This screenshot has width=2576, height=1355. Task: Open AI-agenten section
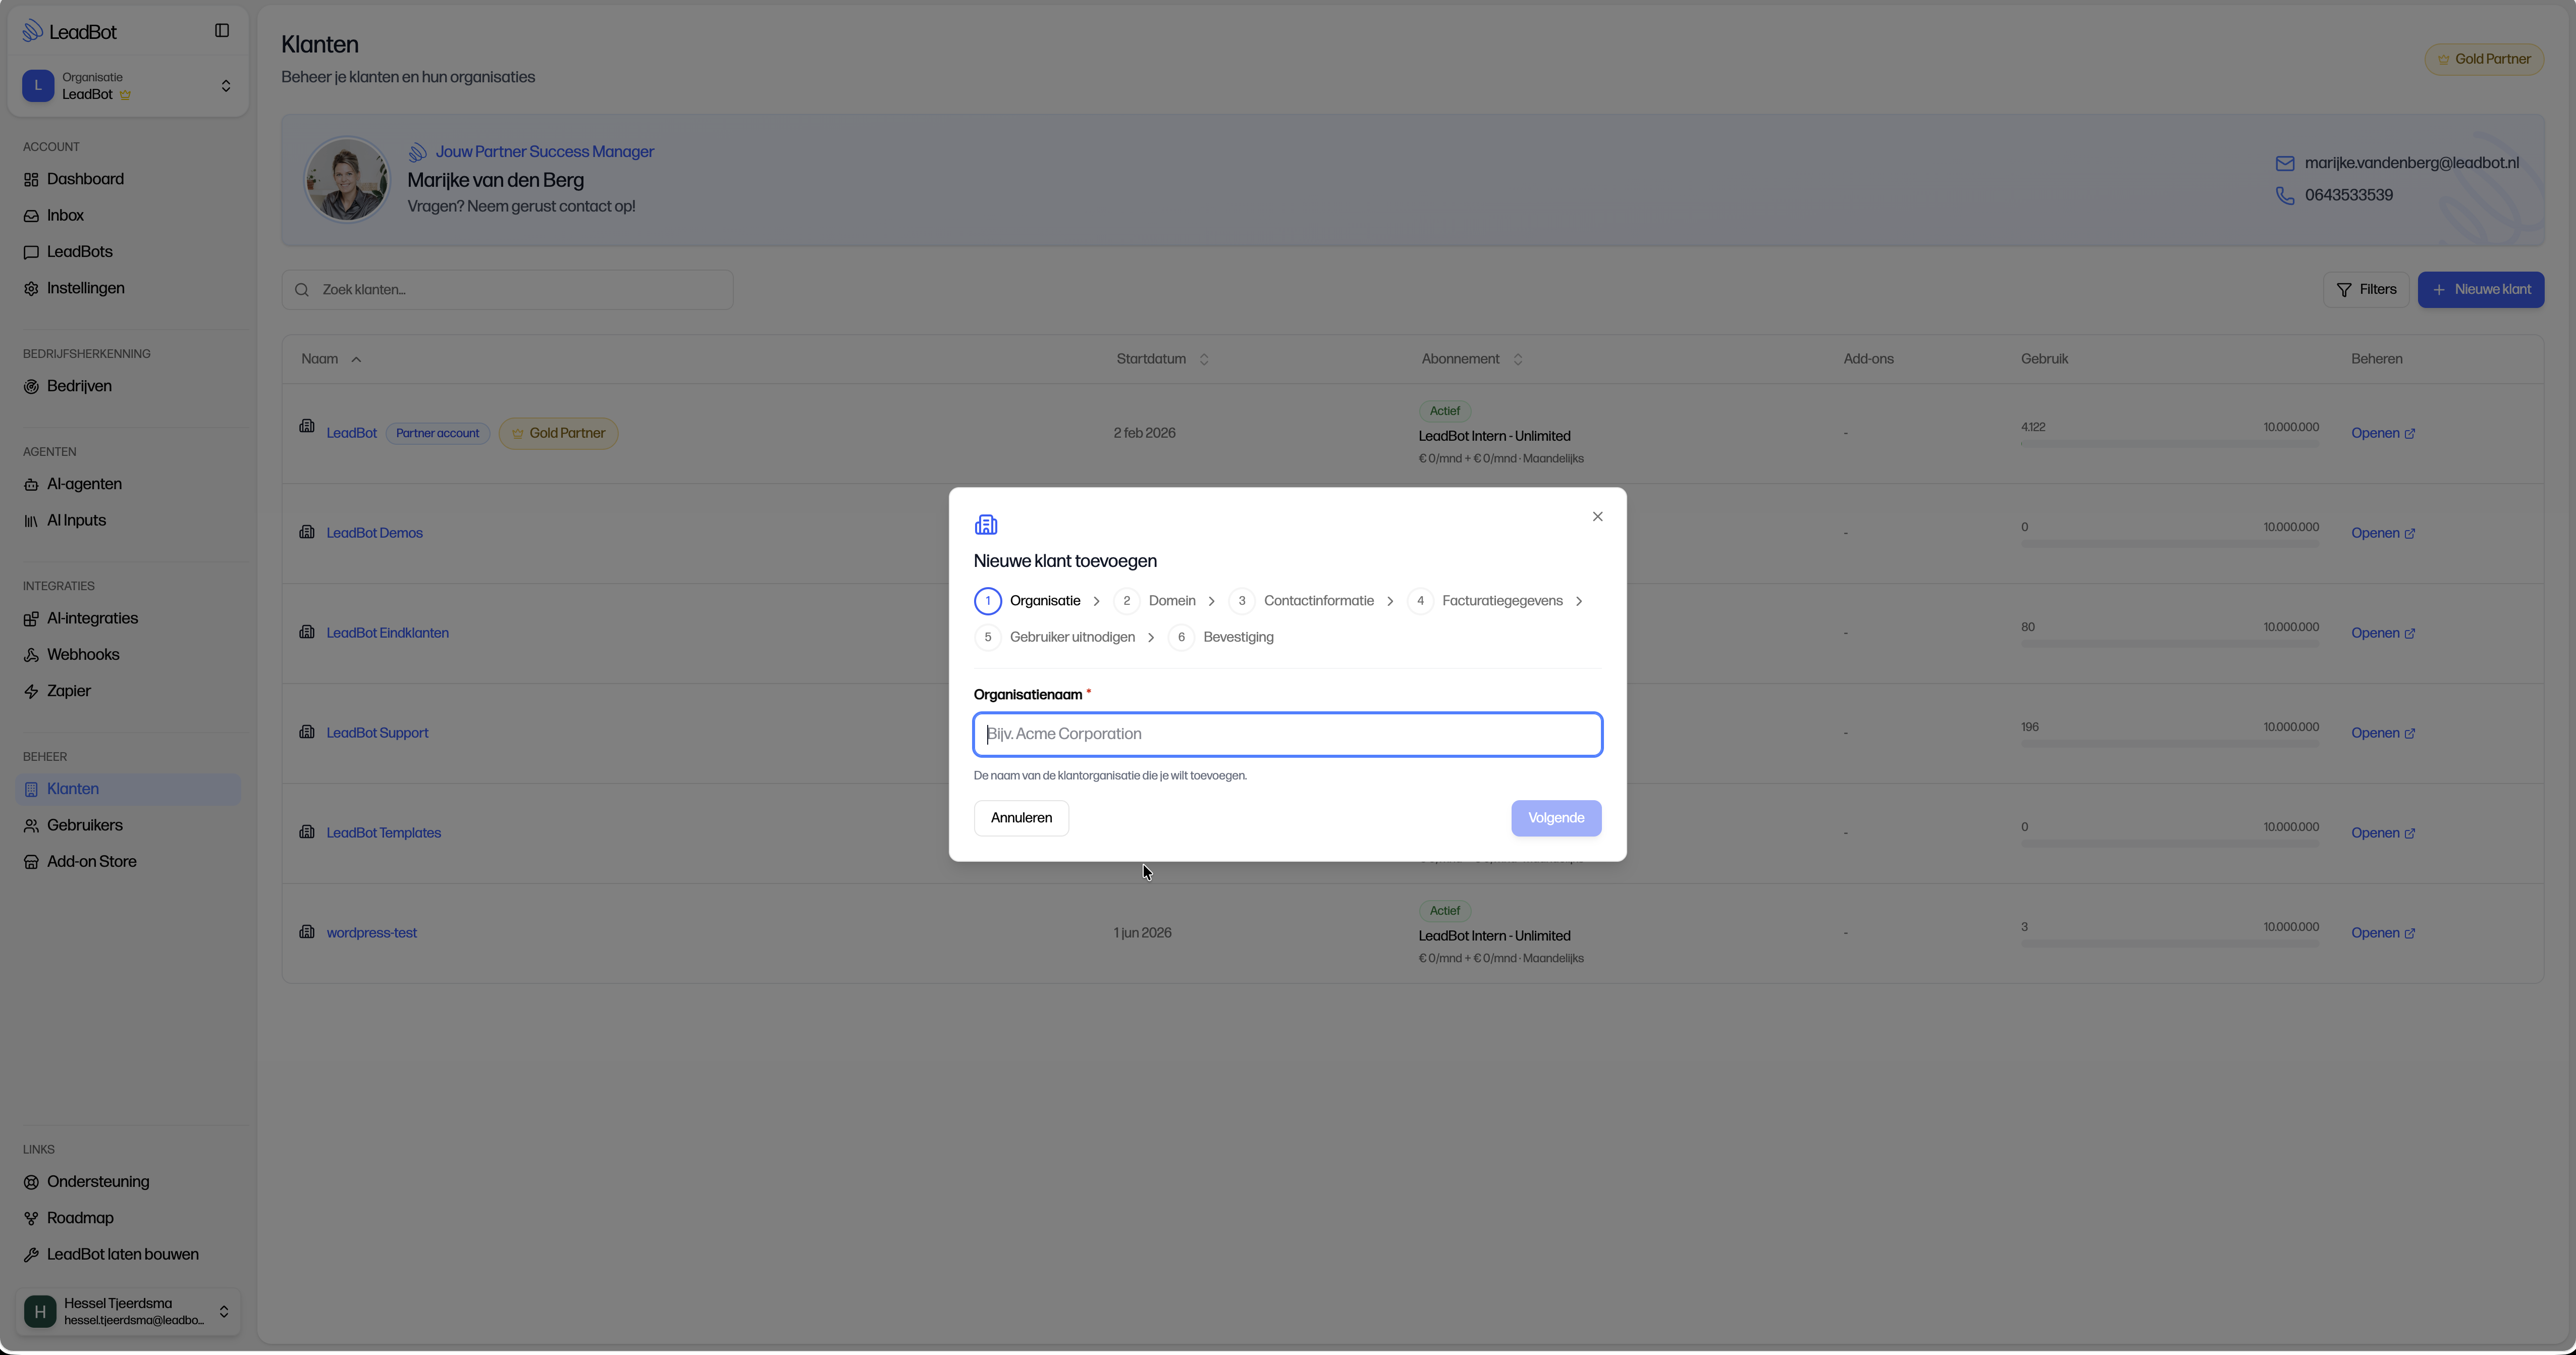pyautogui.click(x=84, y=484)
